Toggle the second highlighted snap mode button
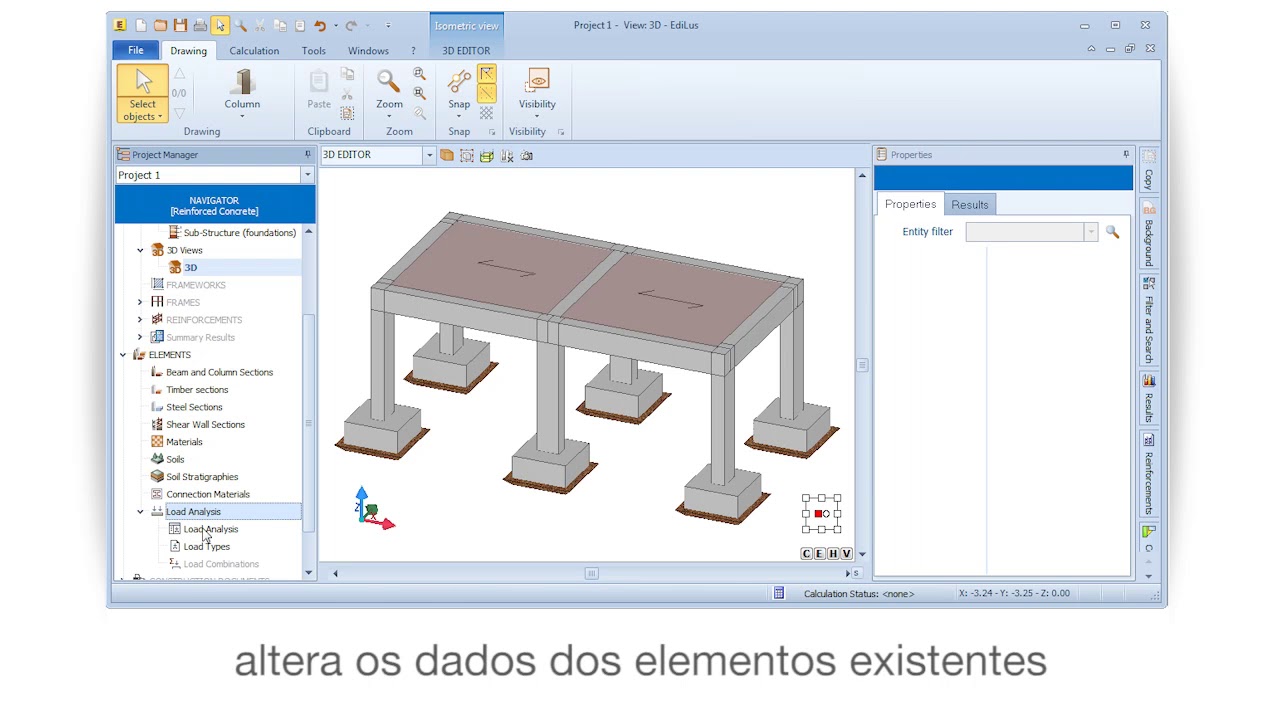 coord(486,93)
